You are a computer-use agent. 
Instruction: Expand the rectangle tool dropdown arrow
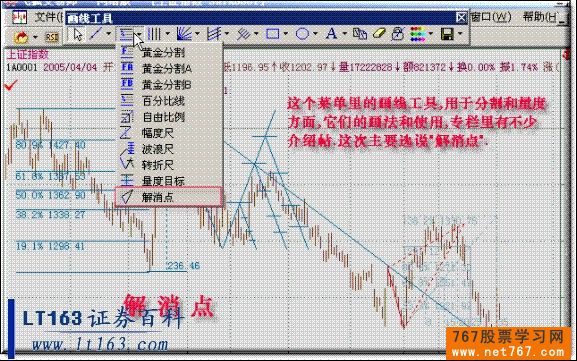(286, 34)
